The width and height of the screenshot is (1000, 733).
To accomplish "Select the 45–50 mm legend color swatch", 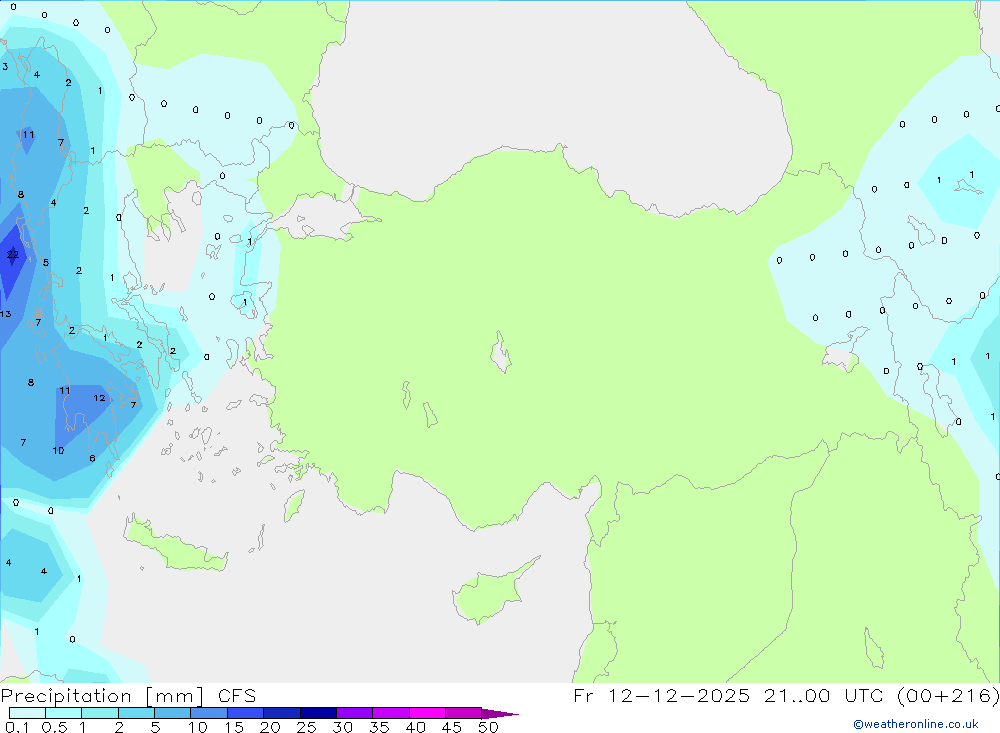I will click(x=463, y=713).
